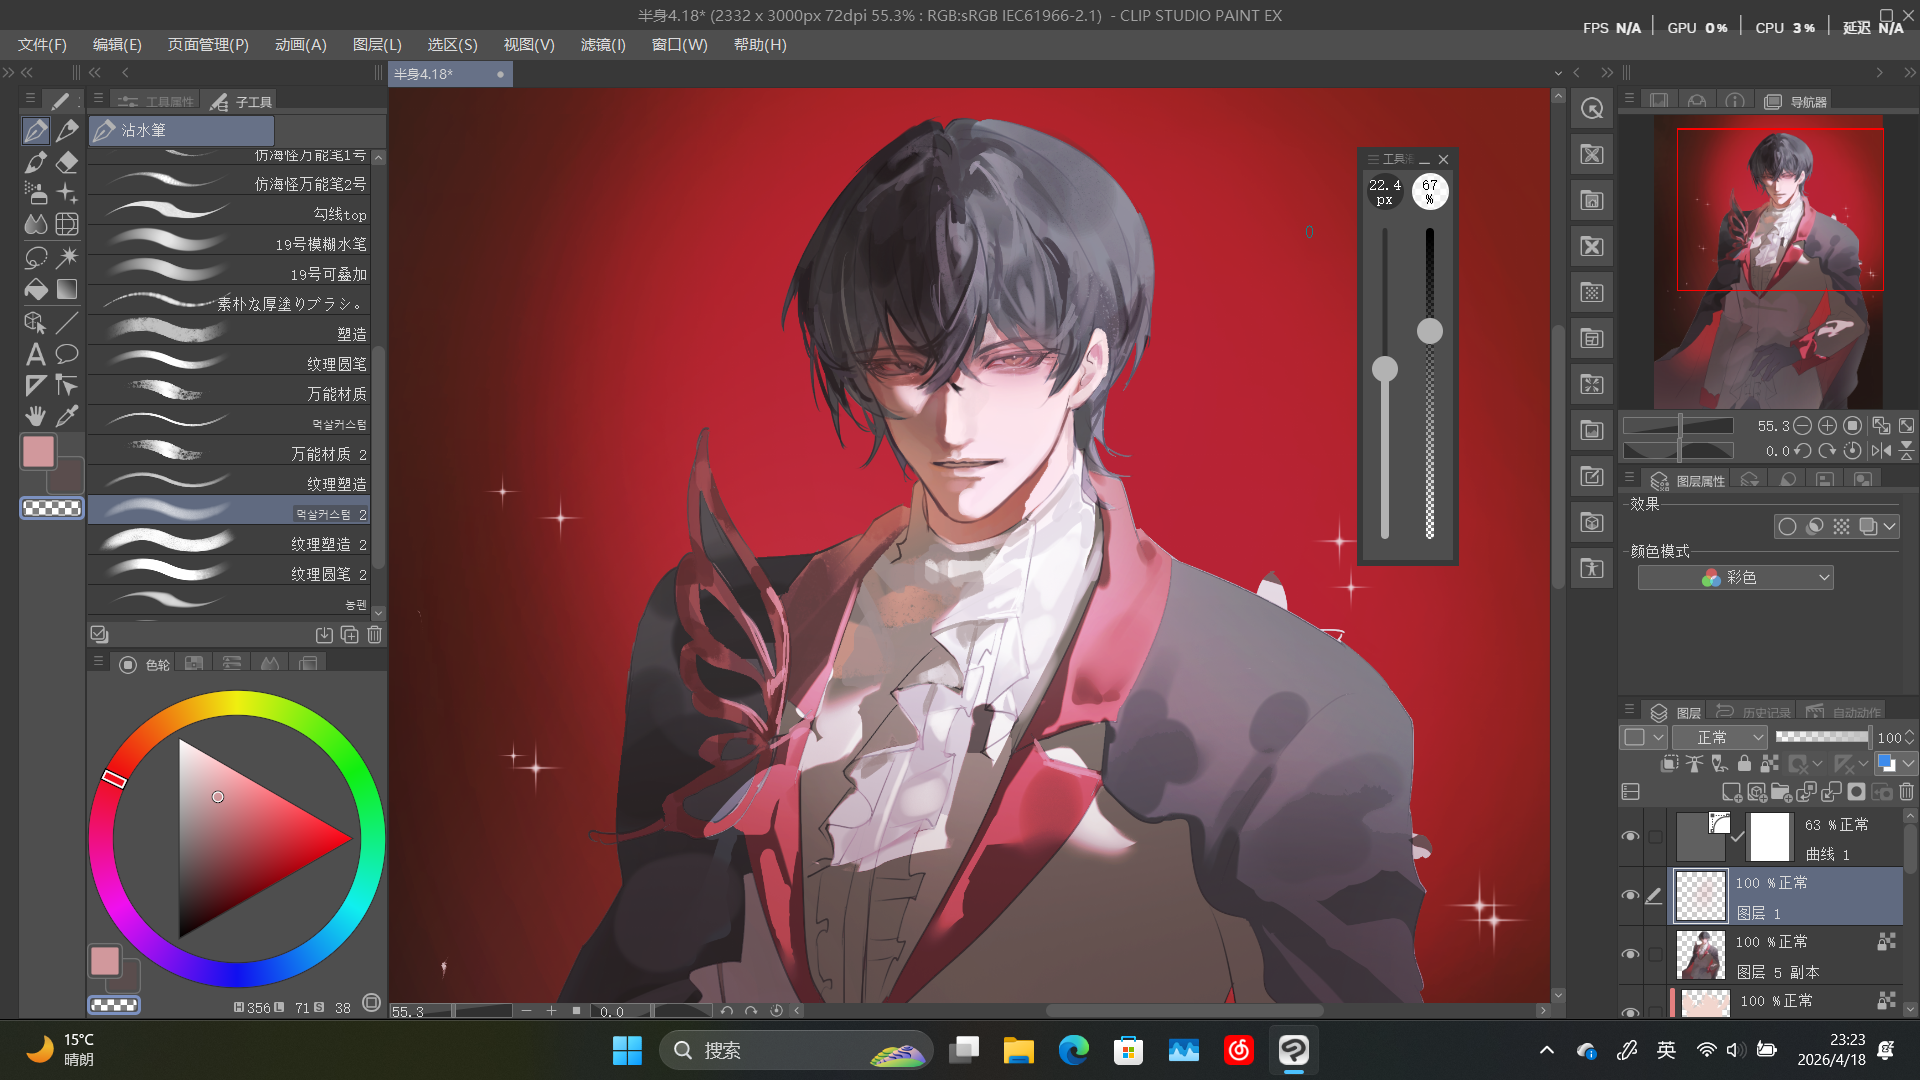This screenshot has height=1080, width=1920.
Task: Select the hand move tool
Action: click(36, 416)
